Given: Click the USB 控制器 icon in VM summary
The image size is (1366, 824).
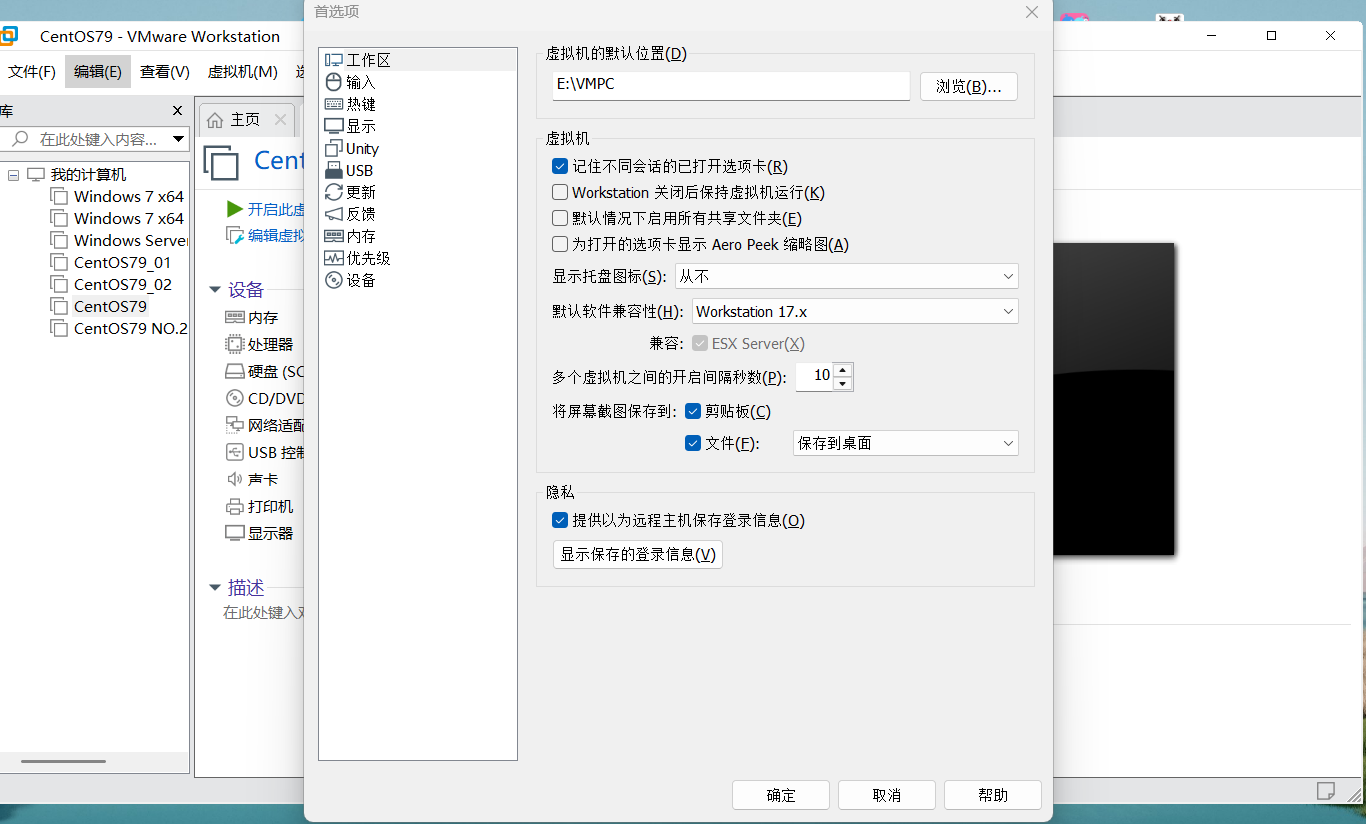Looking at the screenshot, I should (x=235, y=452).
